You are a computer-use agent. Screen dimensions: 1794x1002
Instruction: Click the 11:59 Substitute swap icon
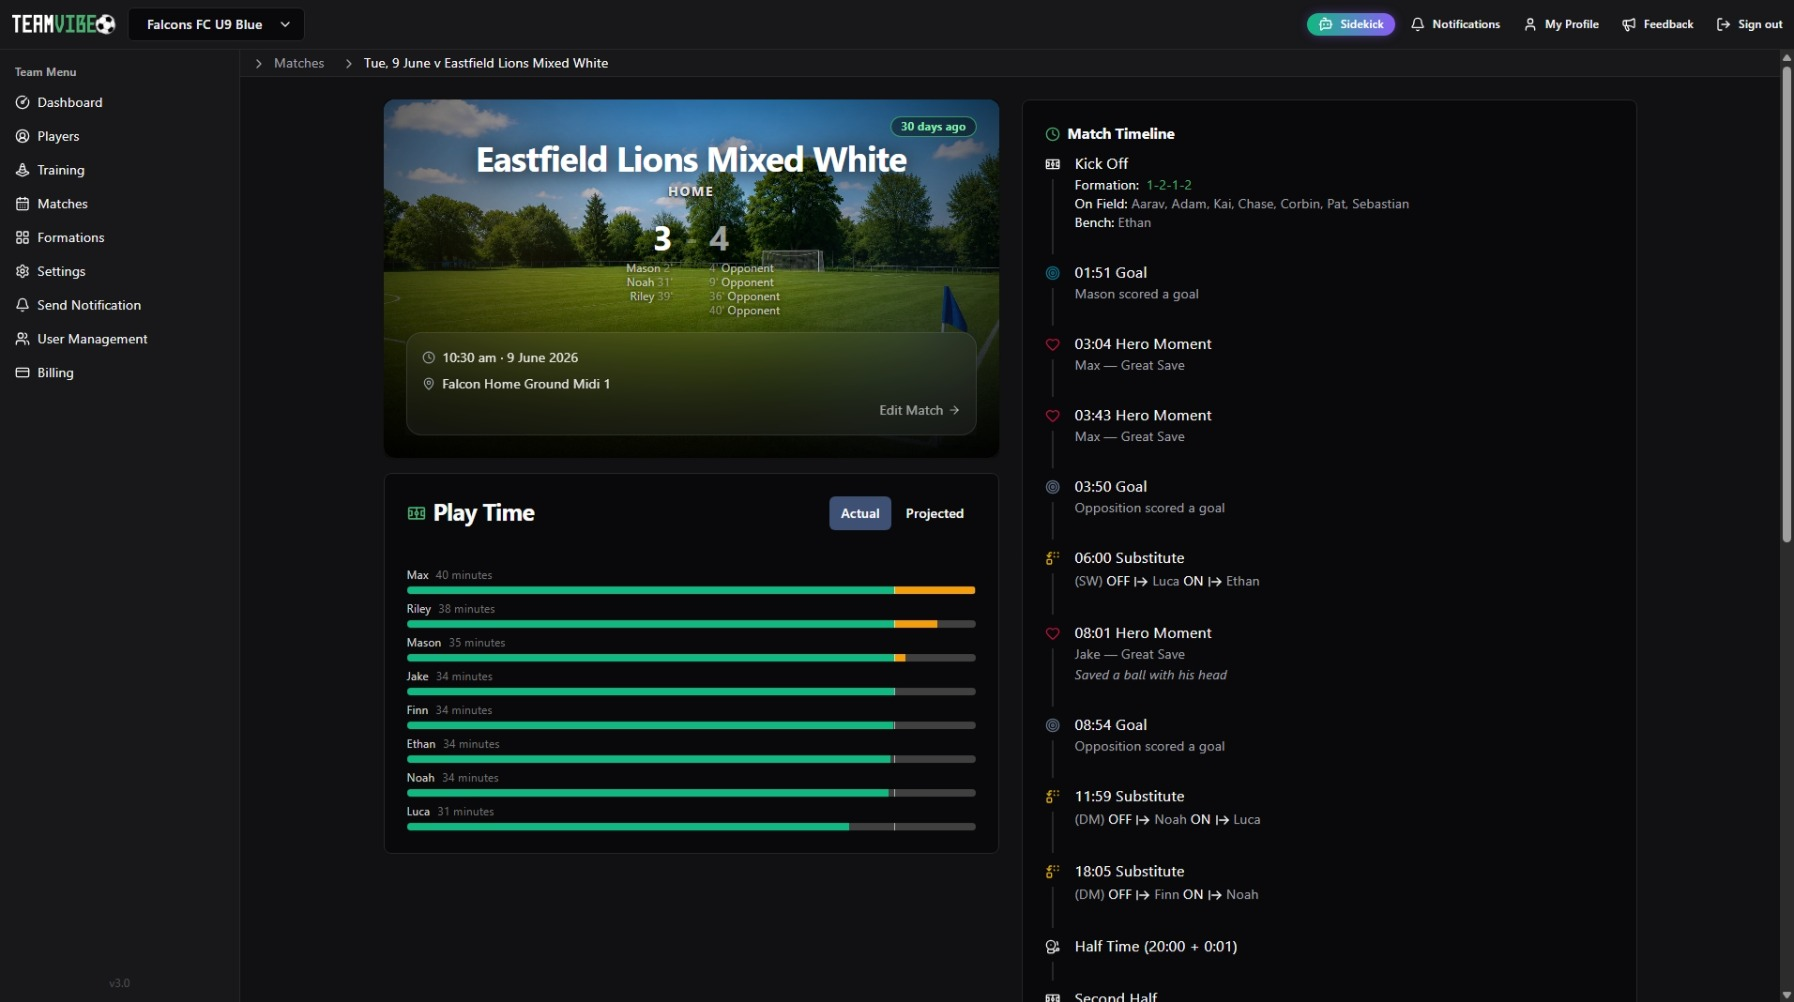(x=1052, y=797)
